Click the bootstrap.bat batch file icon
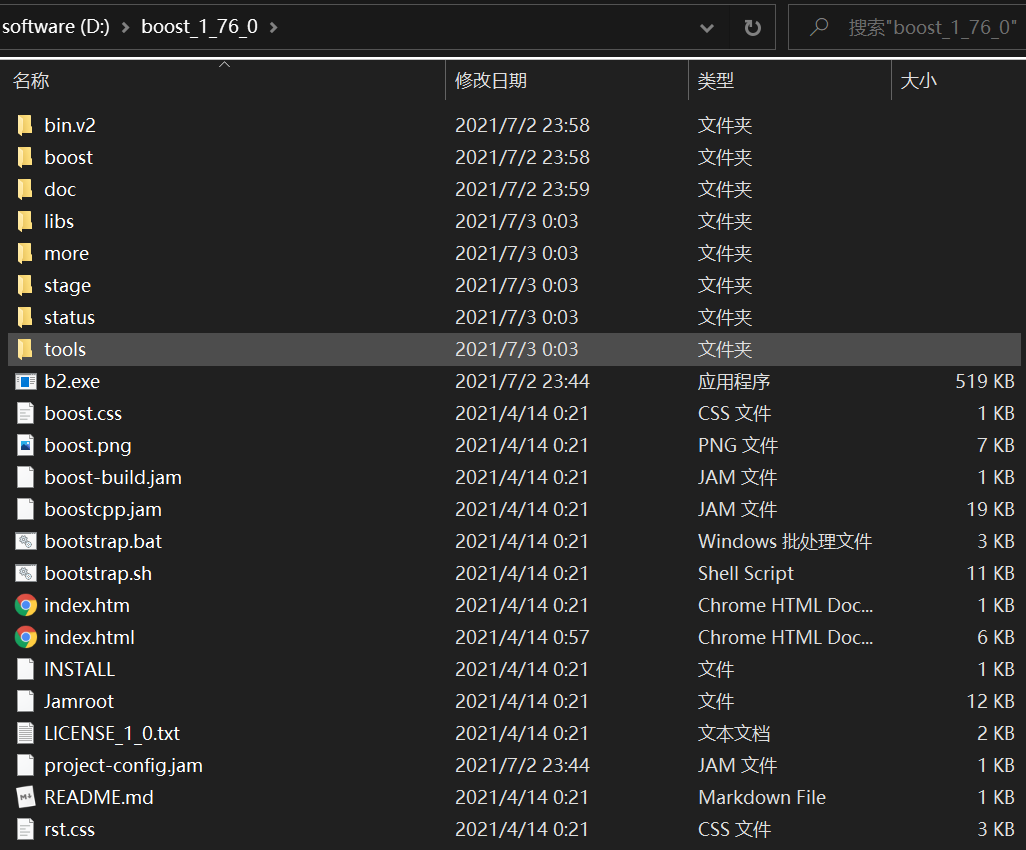 pos(26,542)
